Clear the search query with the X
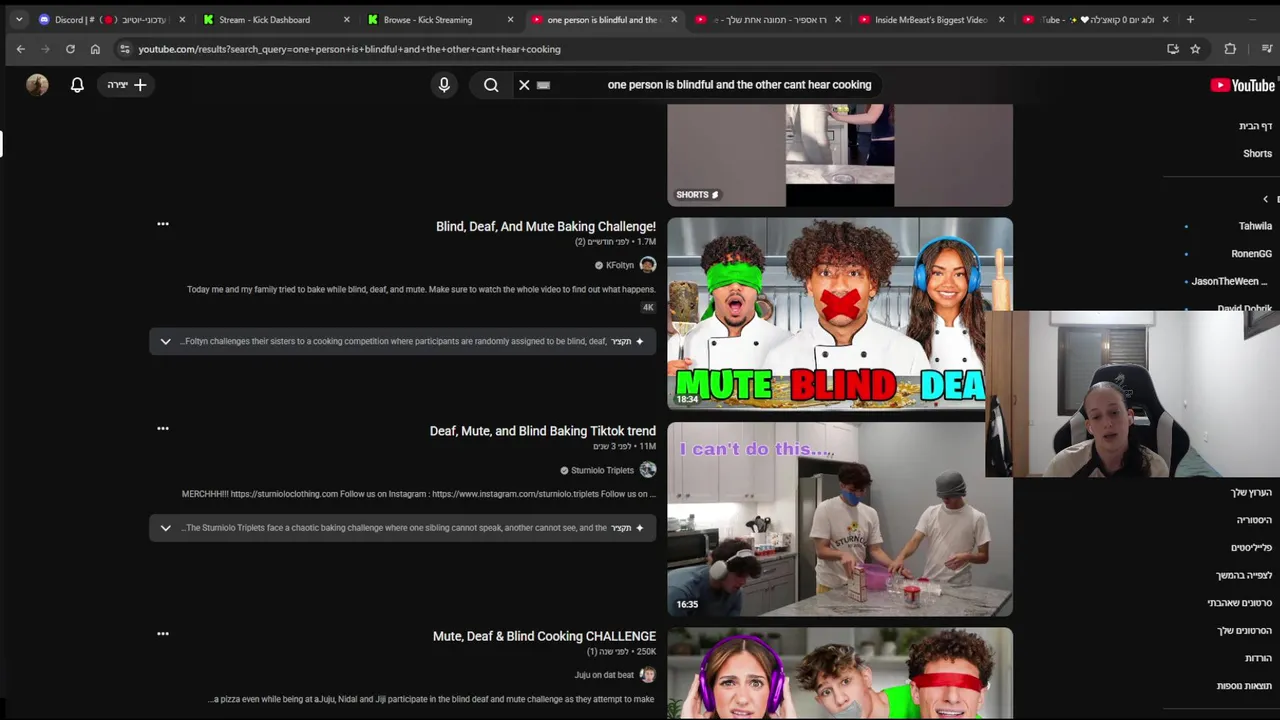Image resolution: width=1280 pixels, height=720 pixels. tap(524, 85)
